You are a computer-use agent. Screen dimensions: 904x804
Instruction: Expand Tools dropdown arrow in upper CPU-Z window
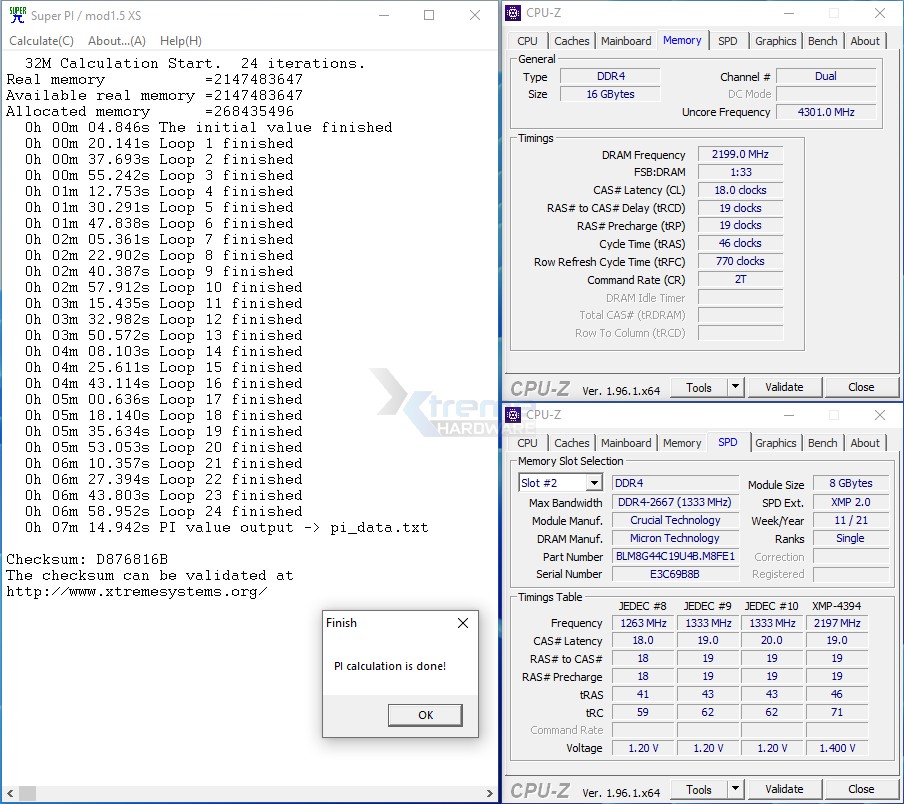pyautogui.click(x=735, y=387)
